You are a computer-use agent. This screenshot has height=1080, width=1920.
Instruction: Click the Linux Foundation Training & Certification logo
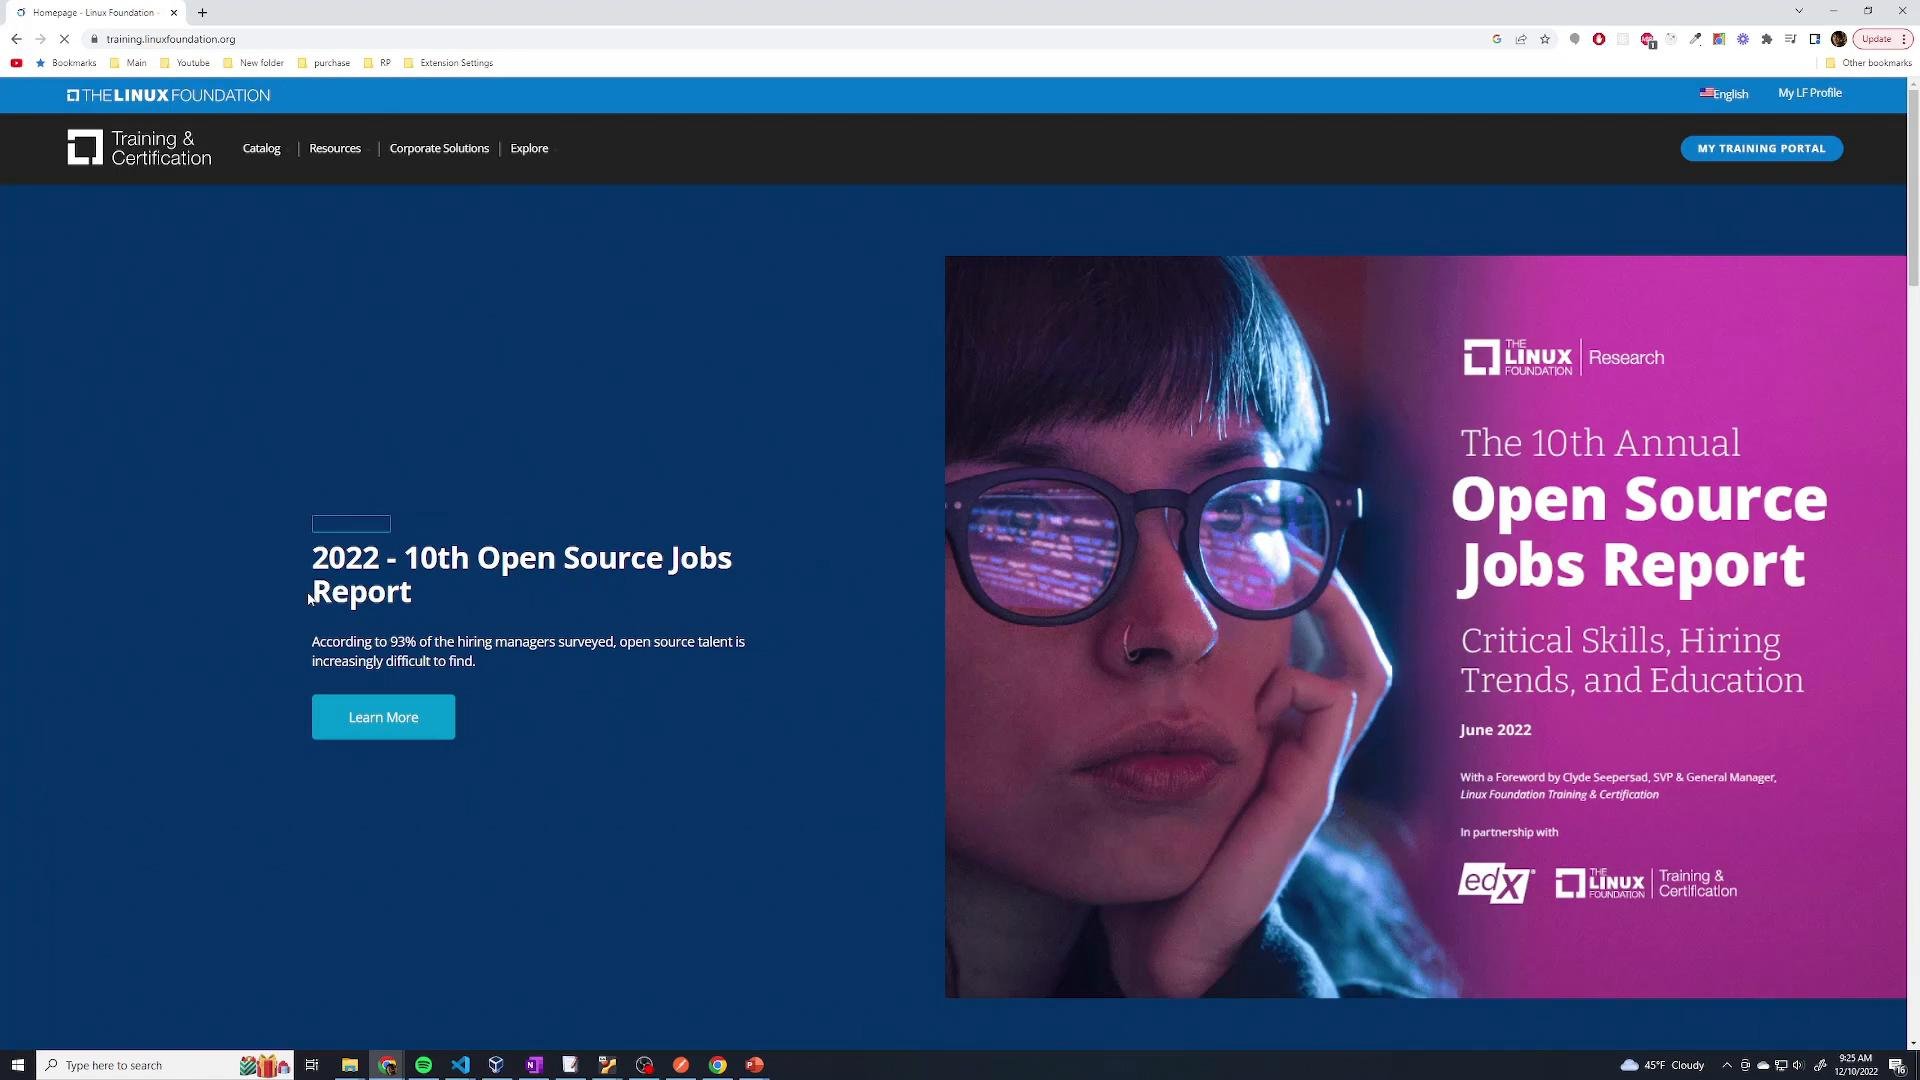[x=139, y=148]
